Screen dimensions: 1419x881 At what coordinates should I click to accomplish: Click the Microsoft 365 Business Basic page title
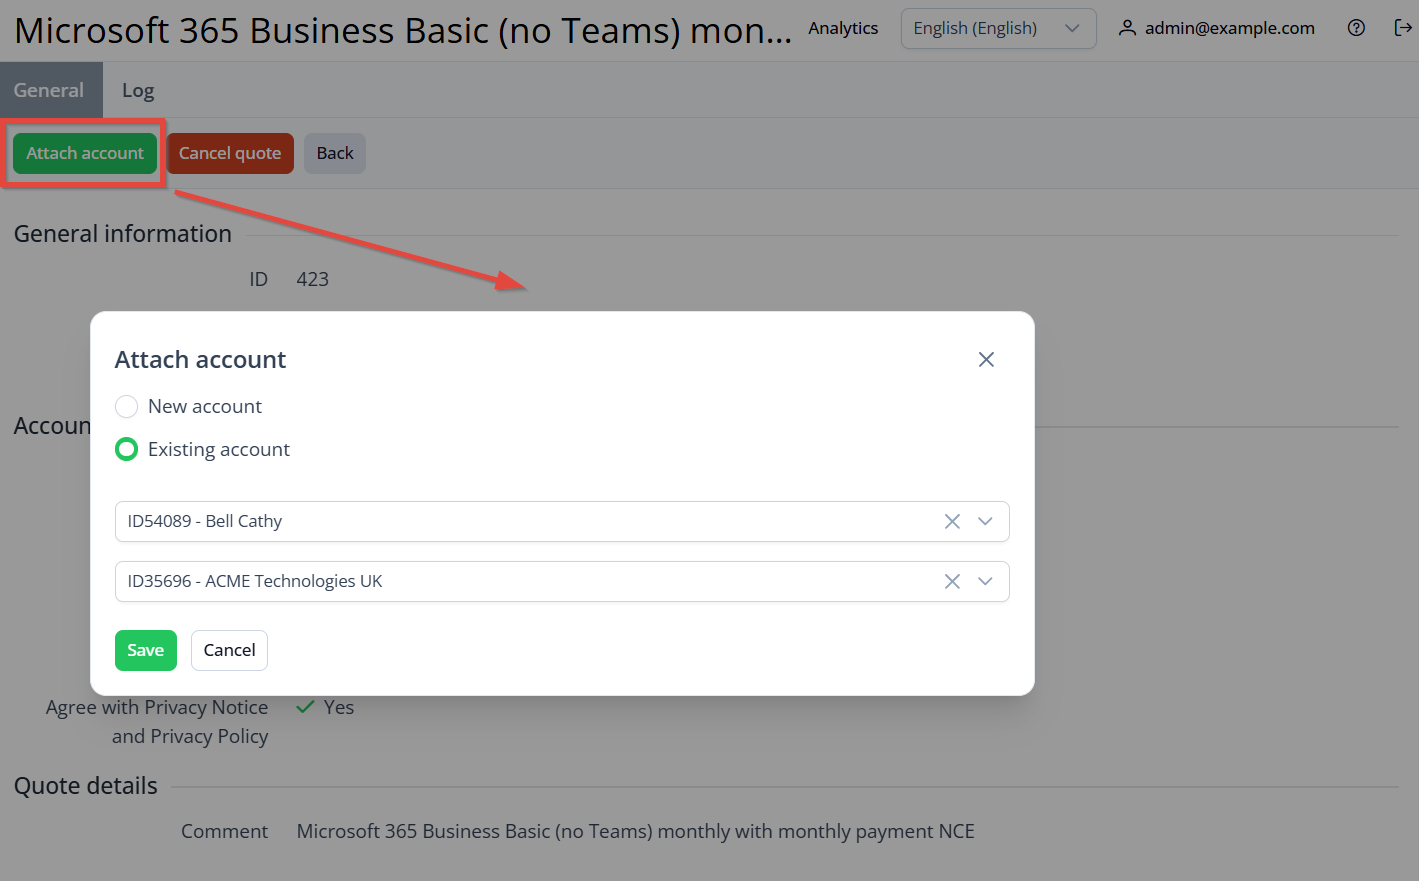(x=403, y=30)
